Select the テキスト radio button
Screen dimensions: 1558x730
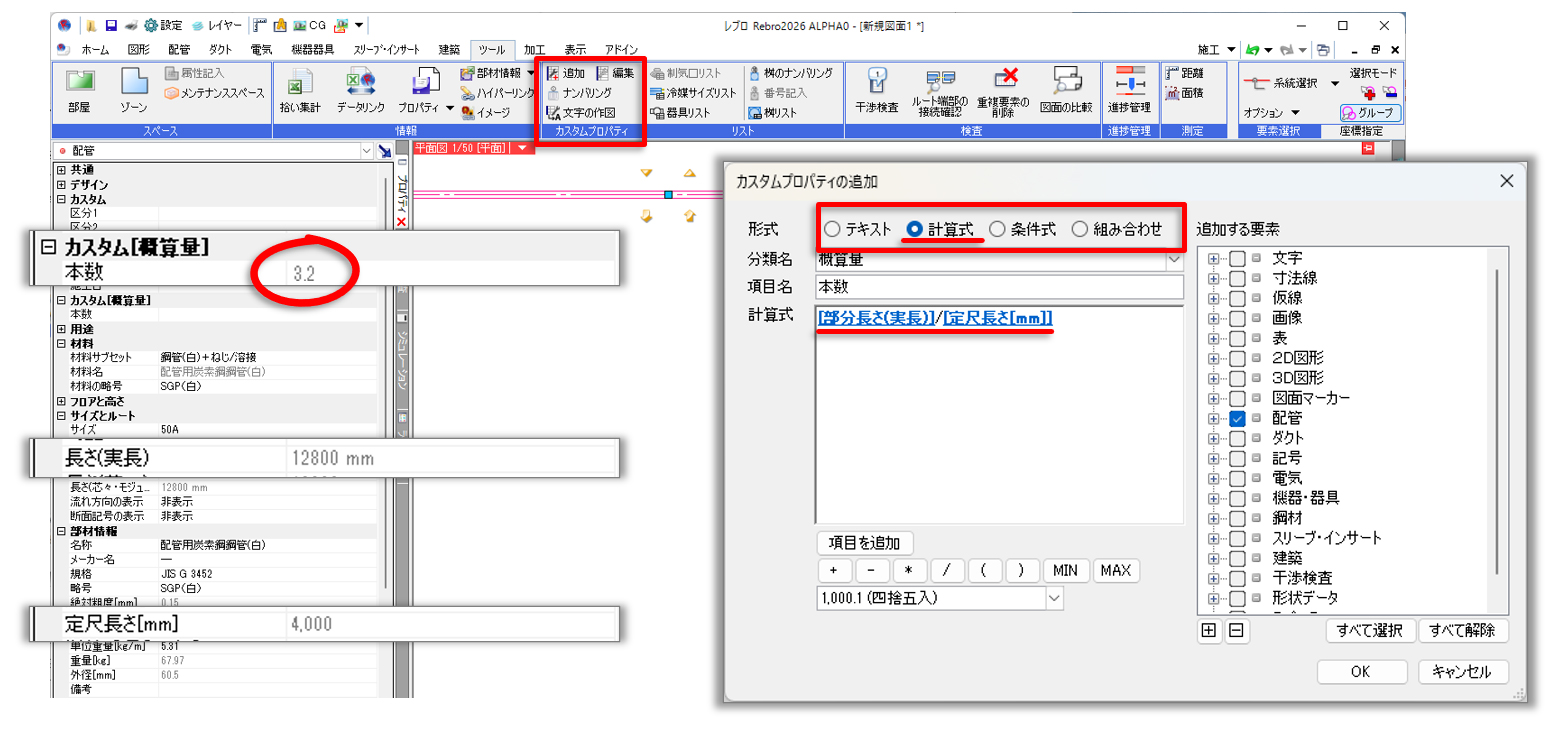[x=832, y=229]
